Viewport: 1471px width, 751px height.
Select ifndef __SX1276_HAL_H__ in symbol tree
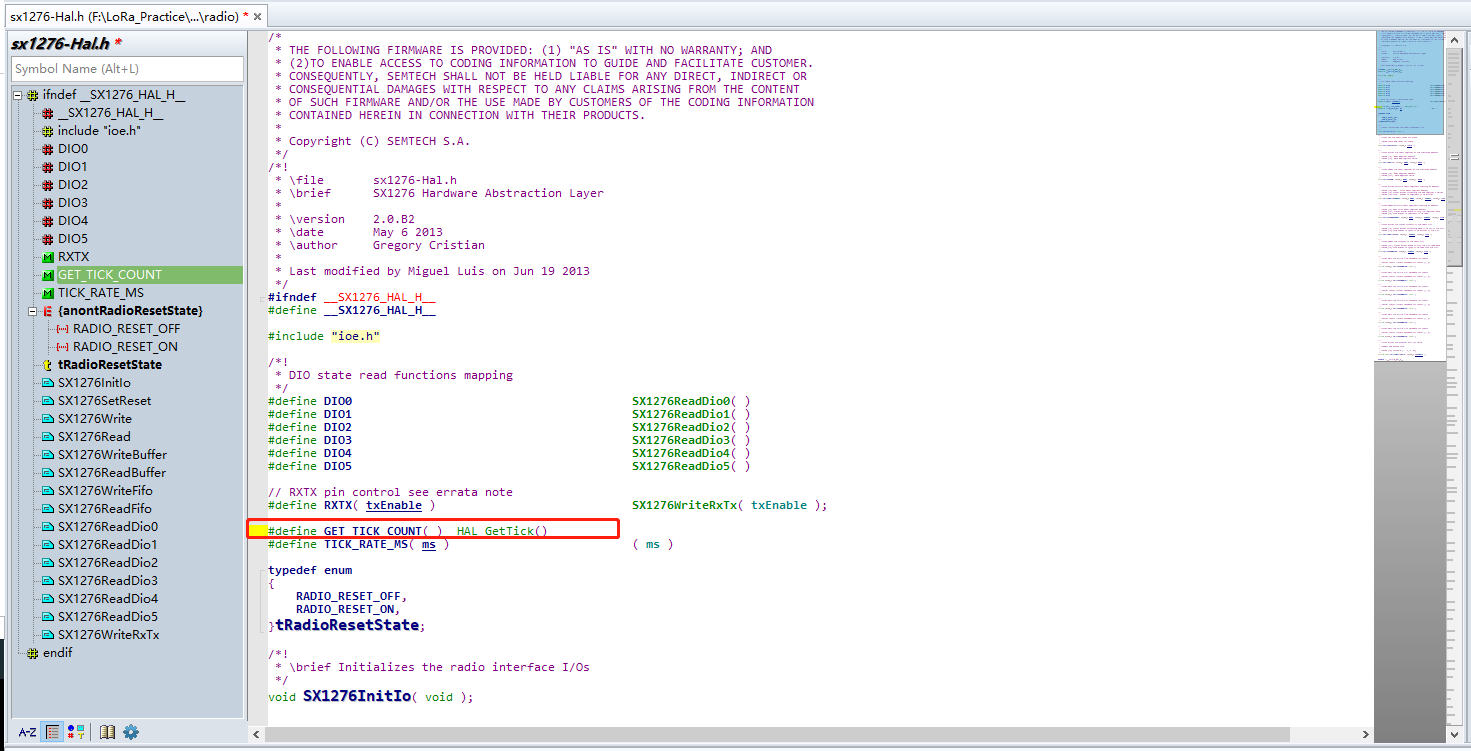(113, 95)
